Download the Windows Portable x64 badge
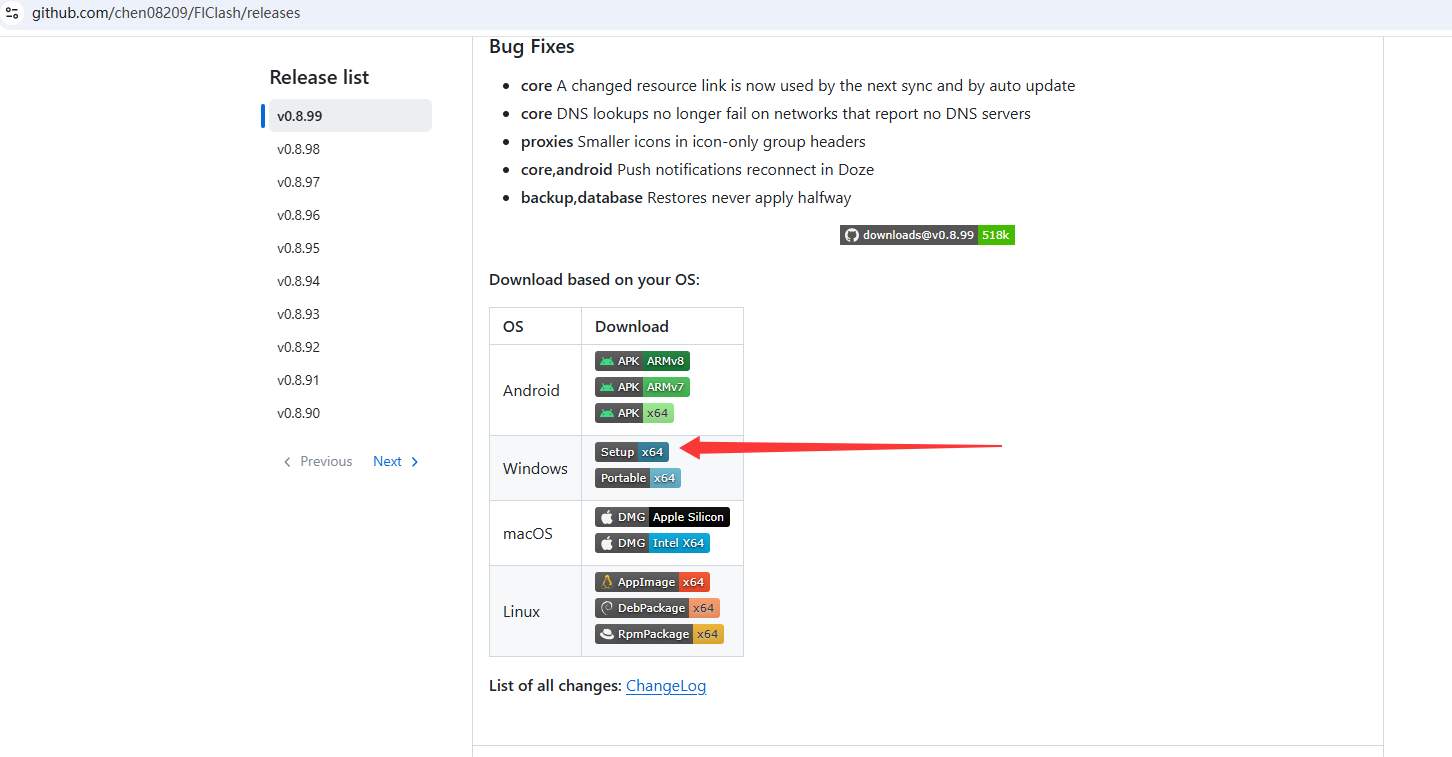Image resolution: width=1452 pixels, height=757 pixels. (x=638, y=478)
